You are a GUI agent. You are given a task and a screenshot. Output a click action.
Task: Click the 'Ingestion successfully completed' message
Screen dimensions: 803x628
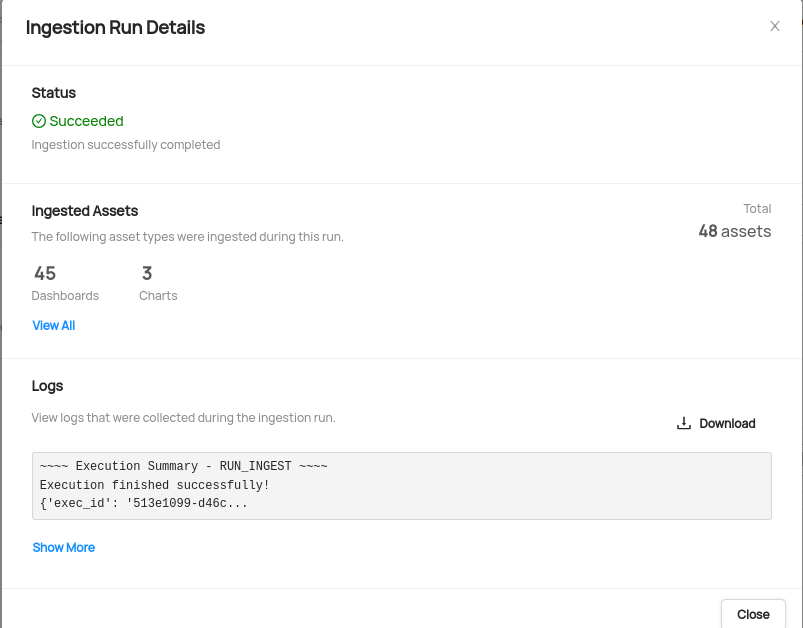pos(126,145)
